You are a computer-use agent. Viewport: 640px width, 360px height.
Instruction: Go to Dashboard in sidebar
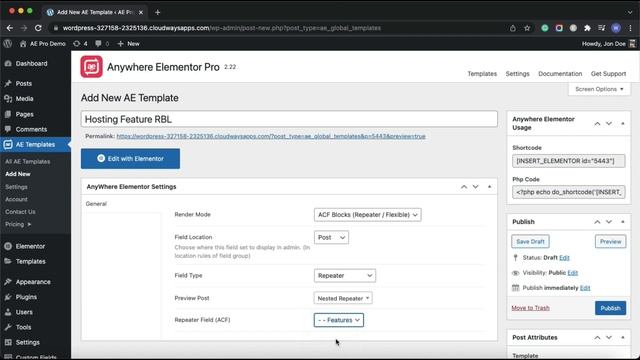coord(31,64)
